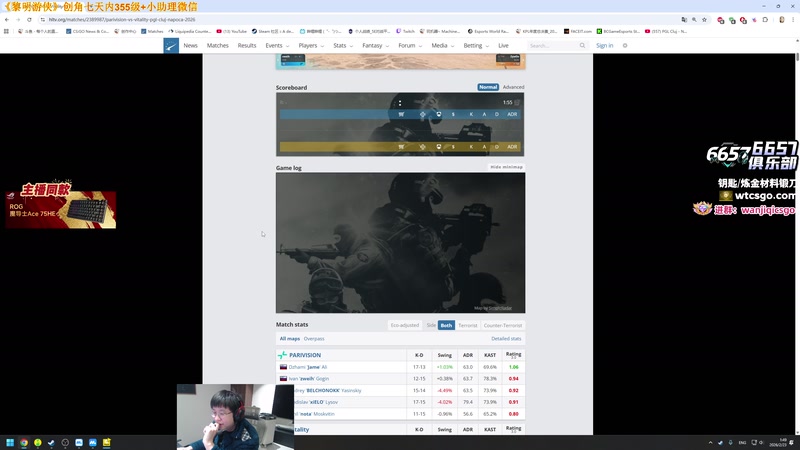The height and width of the screenshot is (450, 800).
Task: Select Both sides in match stats
Action: [x=446, y=325]
